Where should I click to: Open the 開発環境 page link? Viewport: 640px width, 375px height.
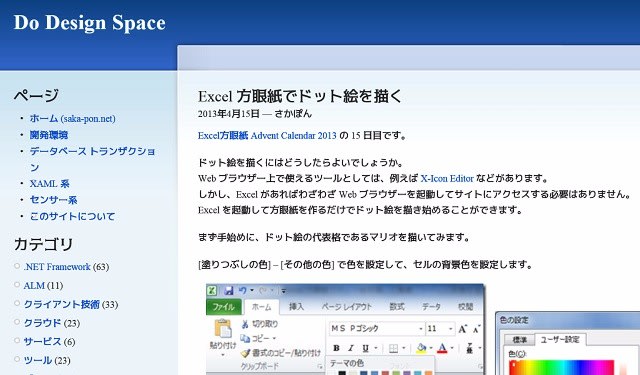[49, 135]
